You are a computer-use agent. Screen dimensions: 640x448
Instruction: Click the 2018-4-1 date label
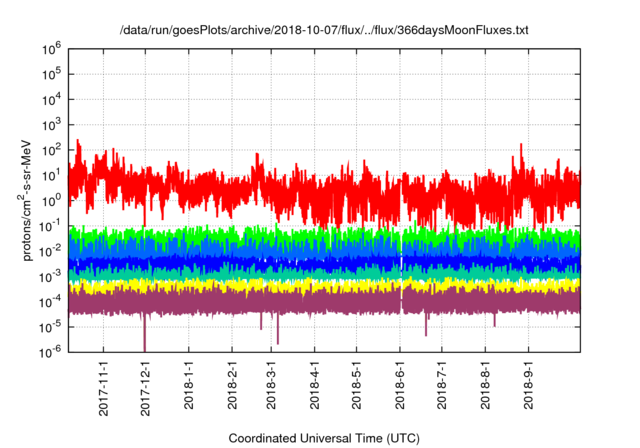pos(314,386)
